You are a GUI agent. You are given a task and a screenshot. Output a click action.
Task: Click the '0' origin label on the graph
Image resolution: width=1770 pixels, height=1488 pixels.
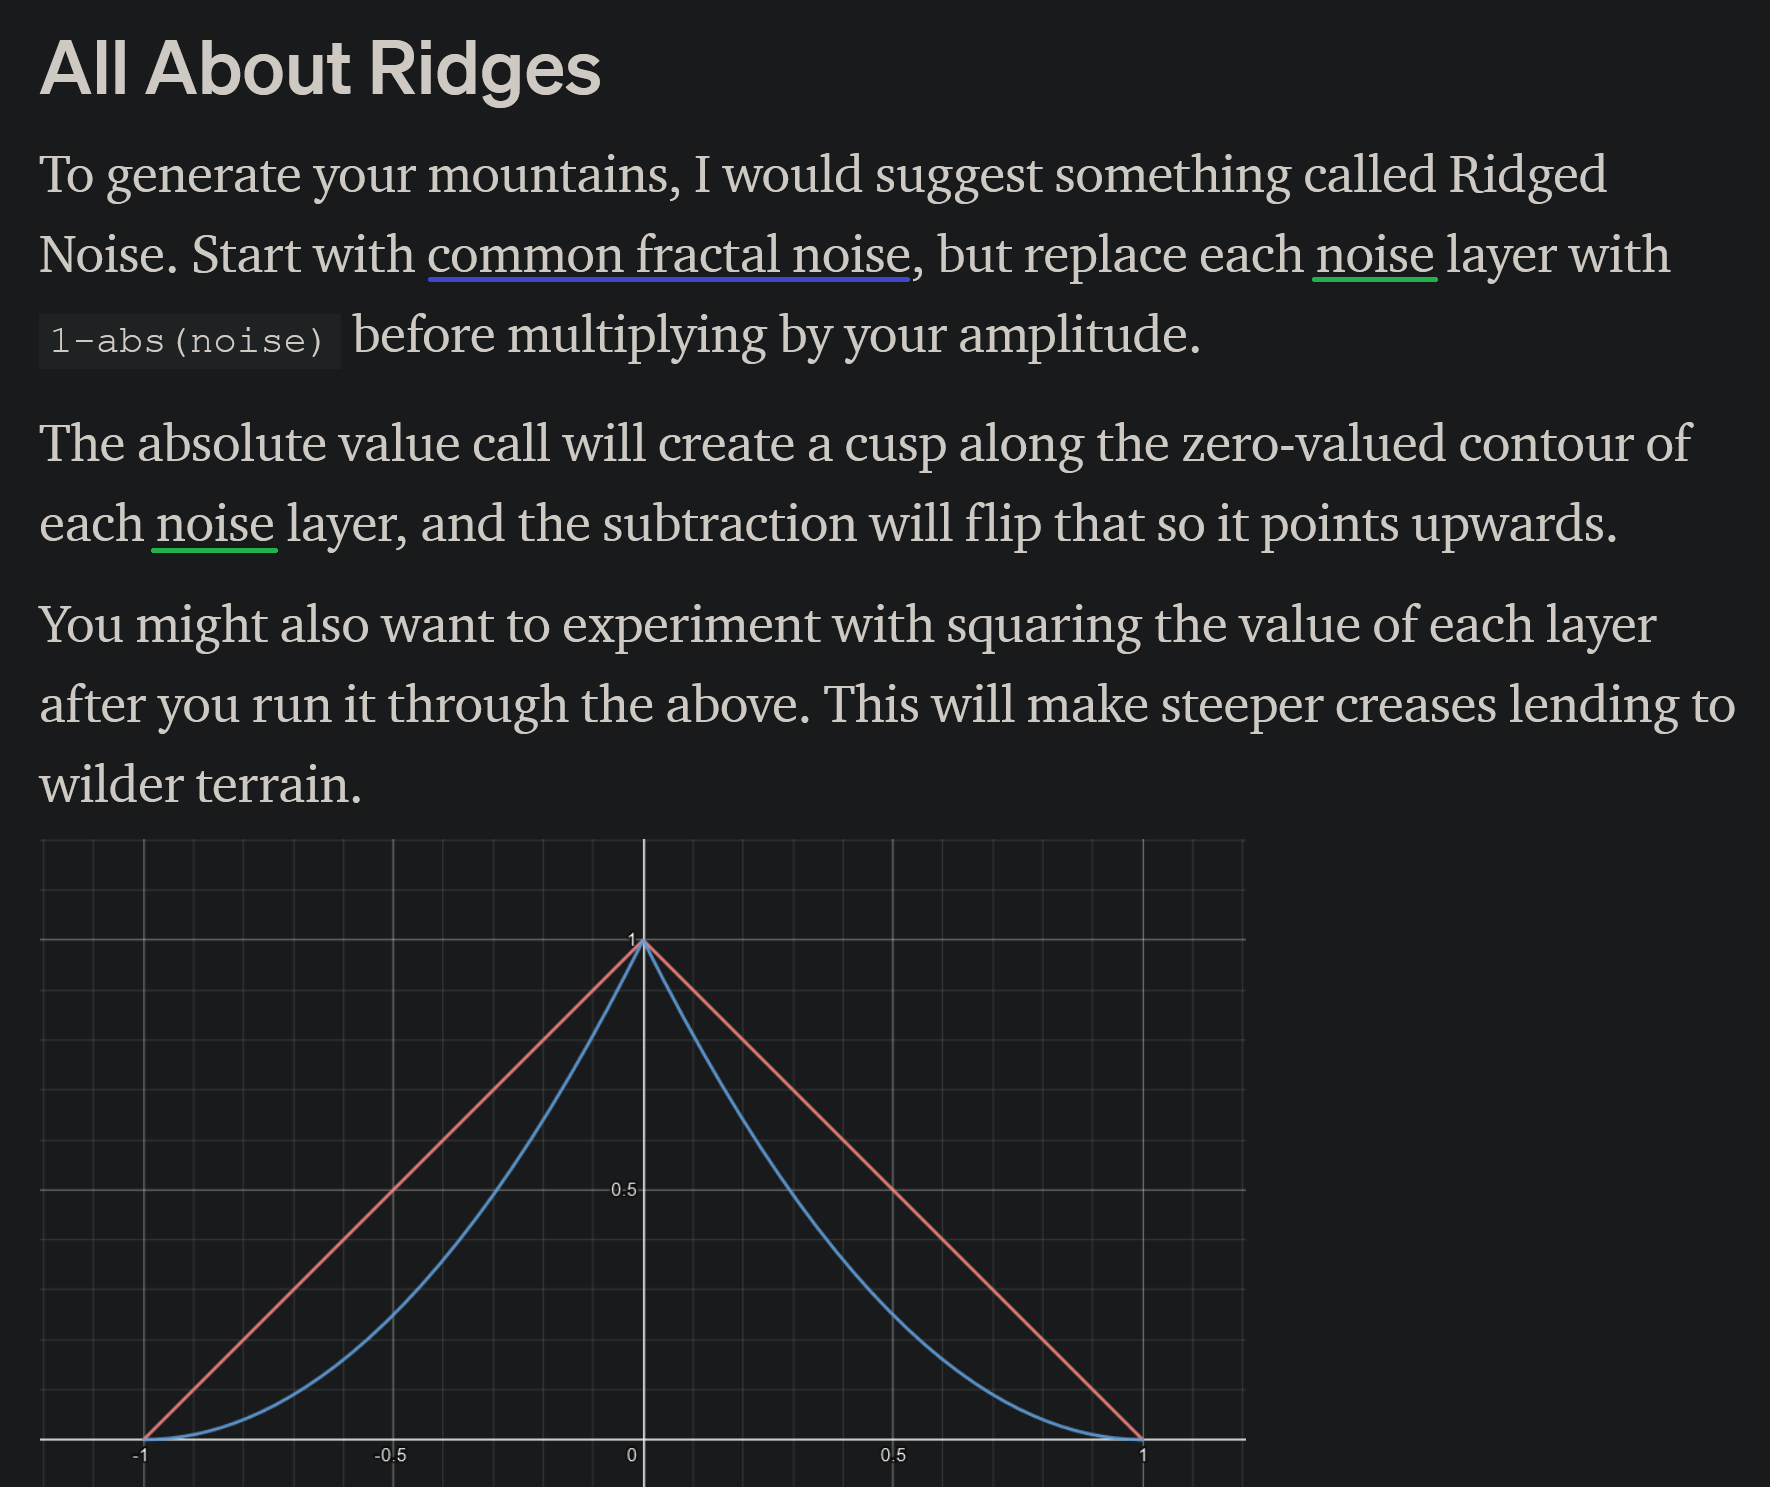click(632, 1455)
